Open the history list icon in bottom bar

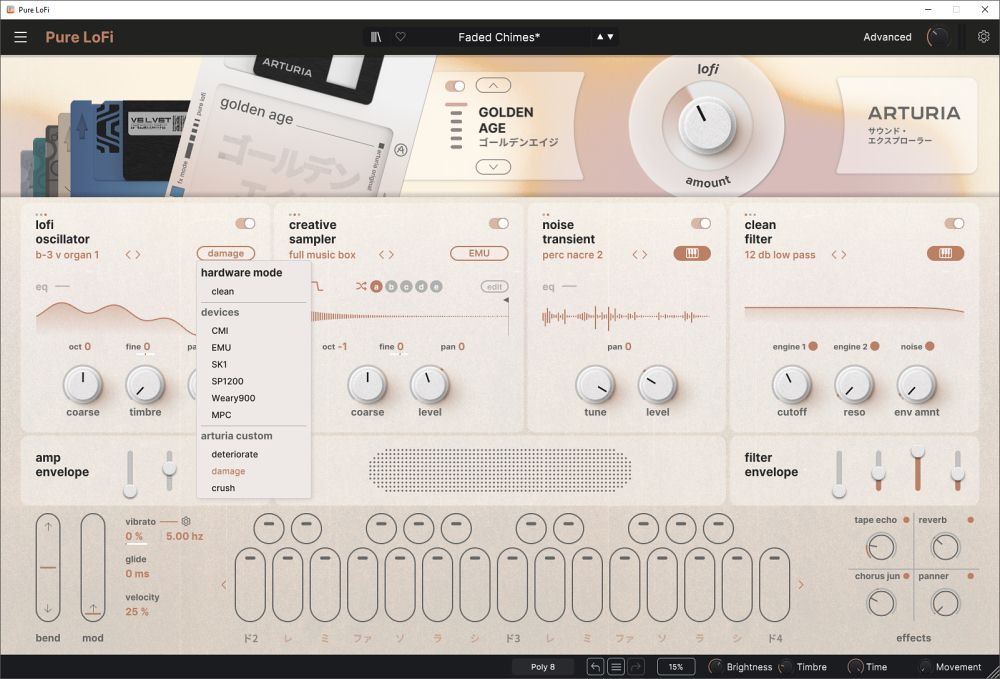[x=616, y=667]
